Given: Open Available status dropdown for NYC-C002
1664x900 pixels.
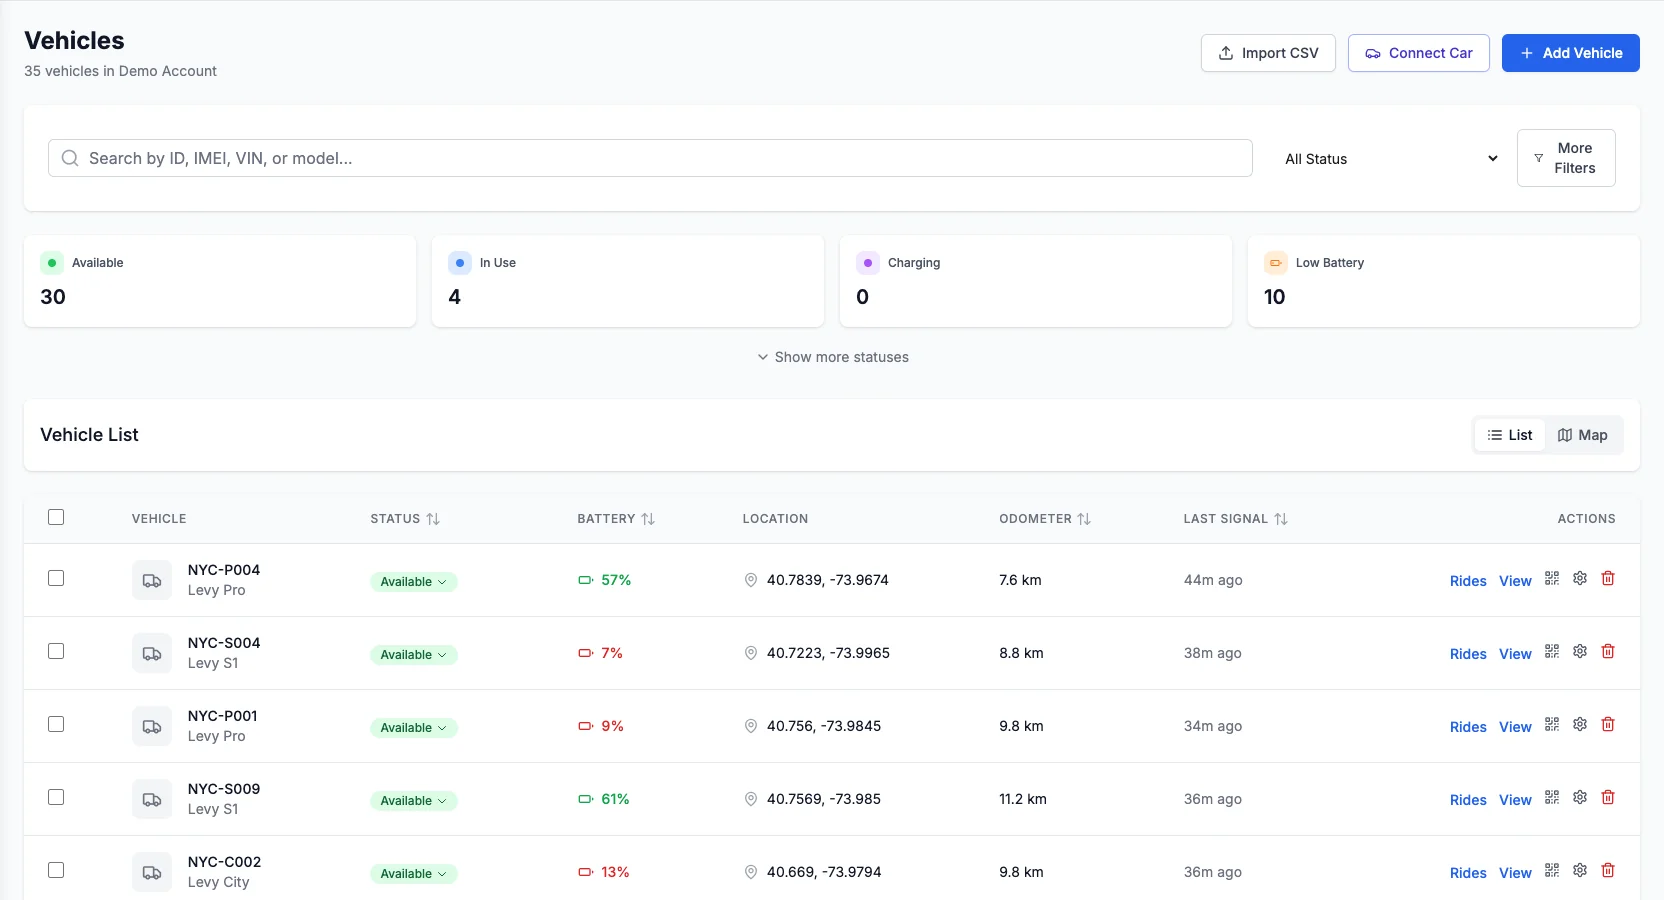Looking at the screenshot, I should point(414,873).
